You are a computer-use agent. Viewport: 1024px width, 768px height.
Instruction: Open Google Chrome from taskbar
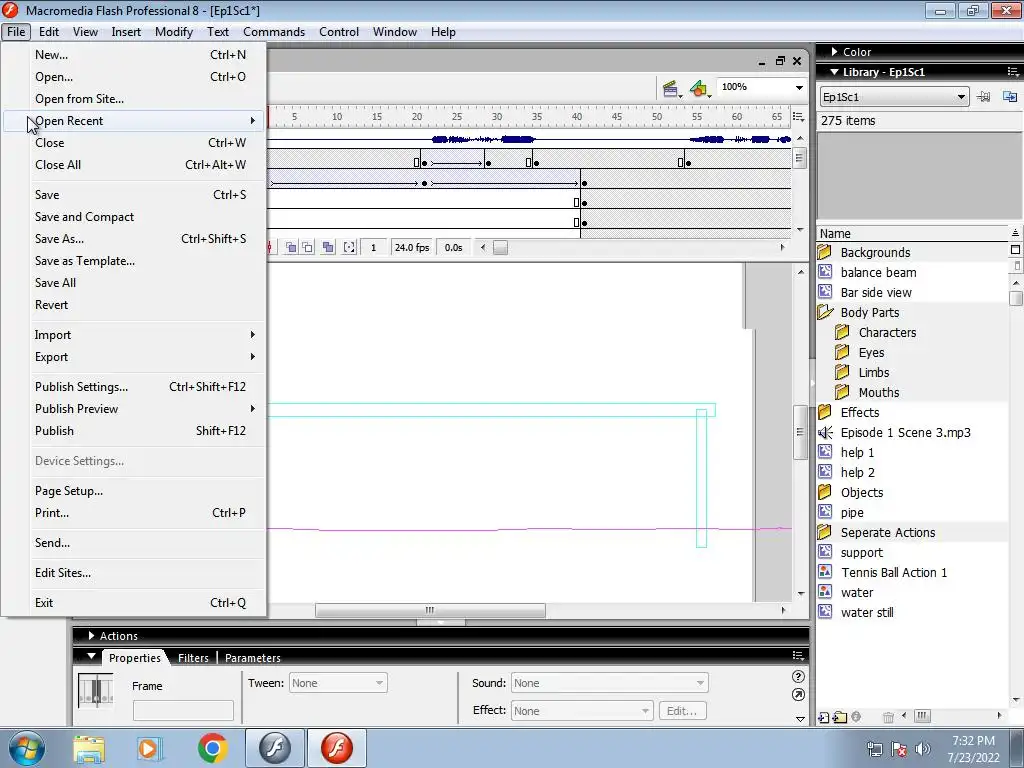tap(212, 748)
